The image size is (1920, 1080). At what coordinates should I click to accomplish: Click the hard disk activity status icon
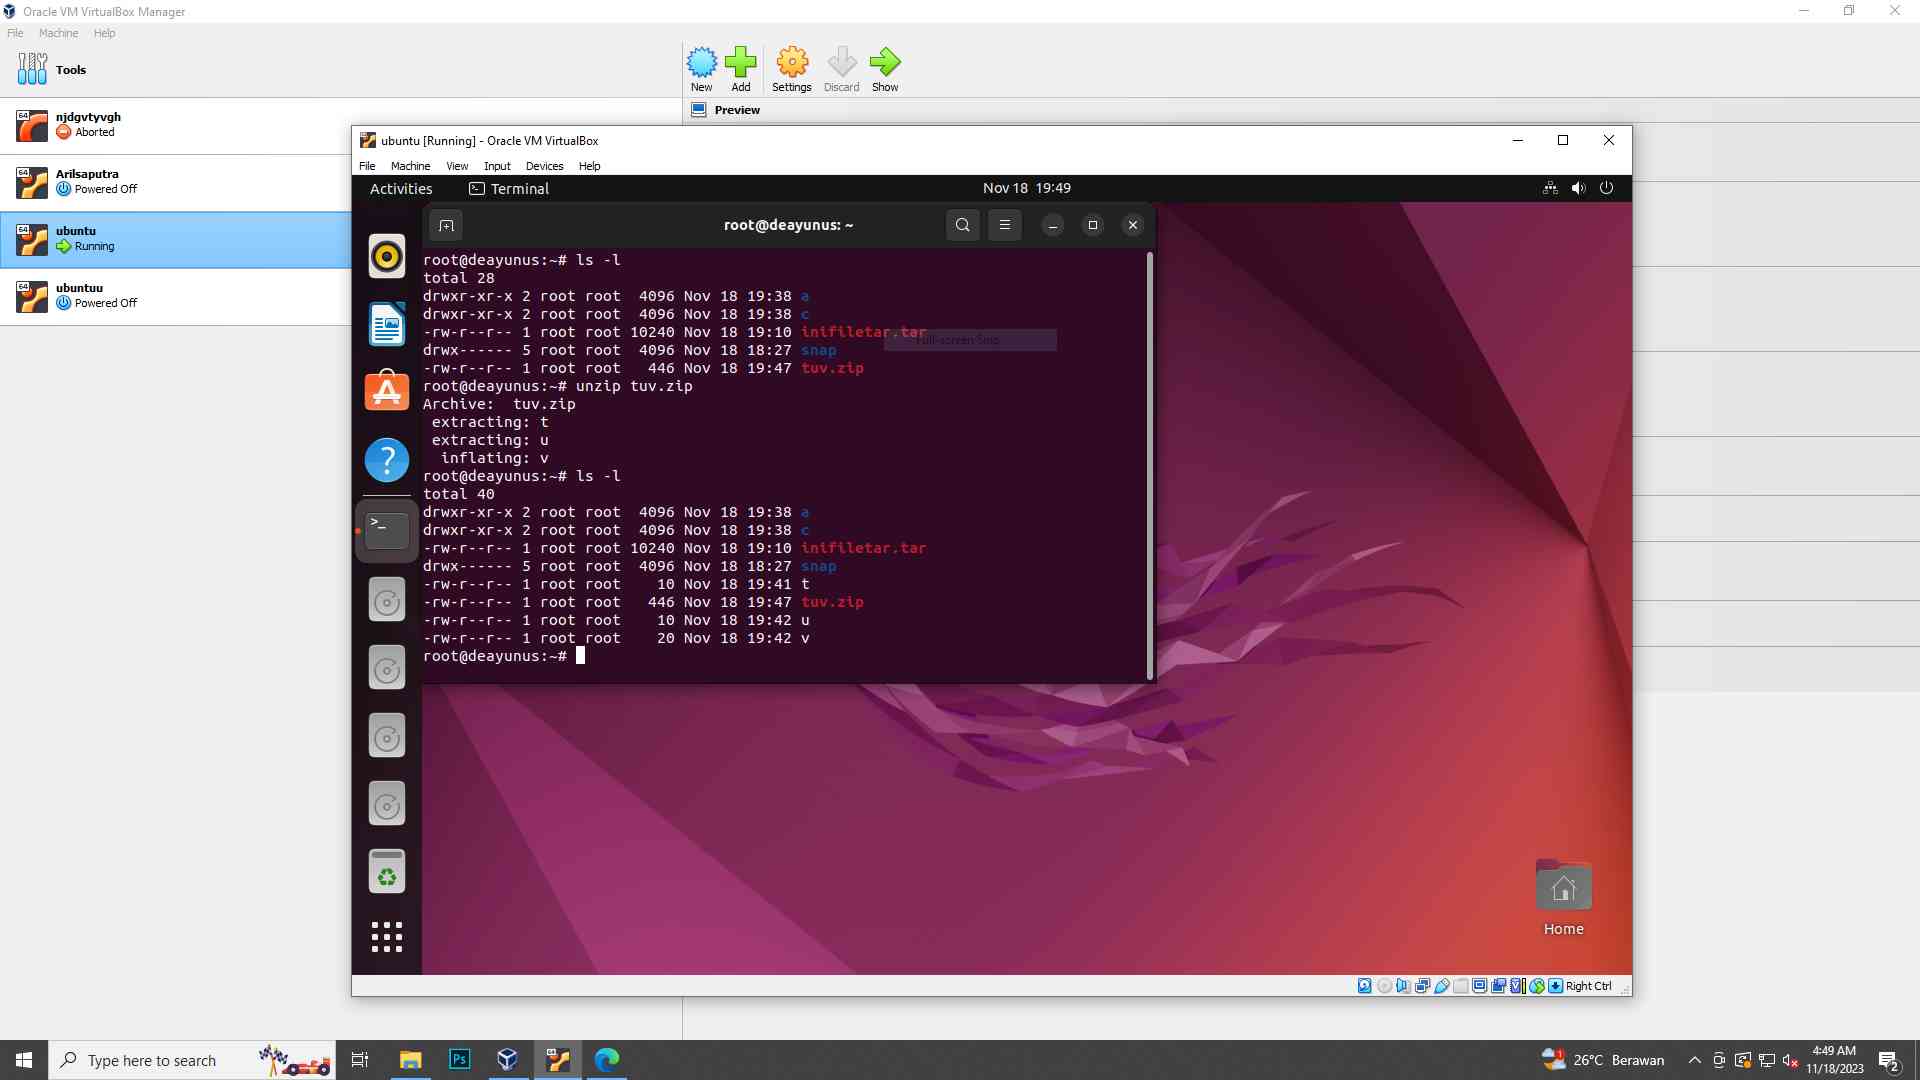(1364, 986)
